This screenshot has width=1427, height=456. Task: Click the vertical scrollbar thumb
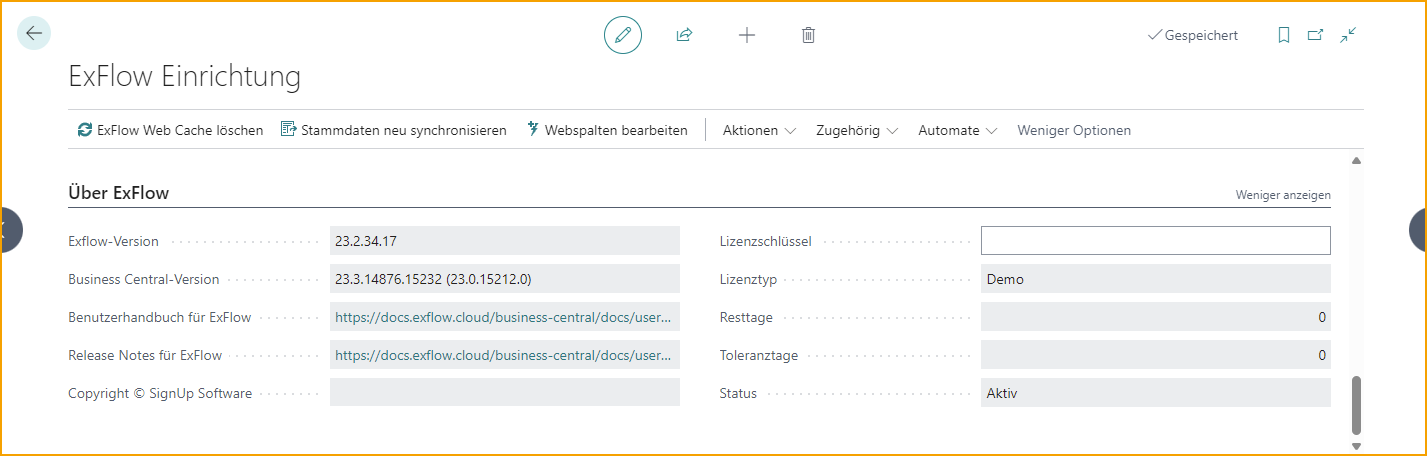click(x=1357, y=405)
